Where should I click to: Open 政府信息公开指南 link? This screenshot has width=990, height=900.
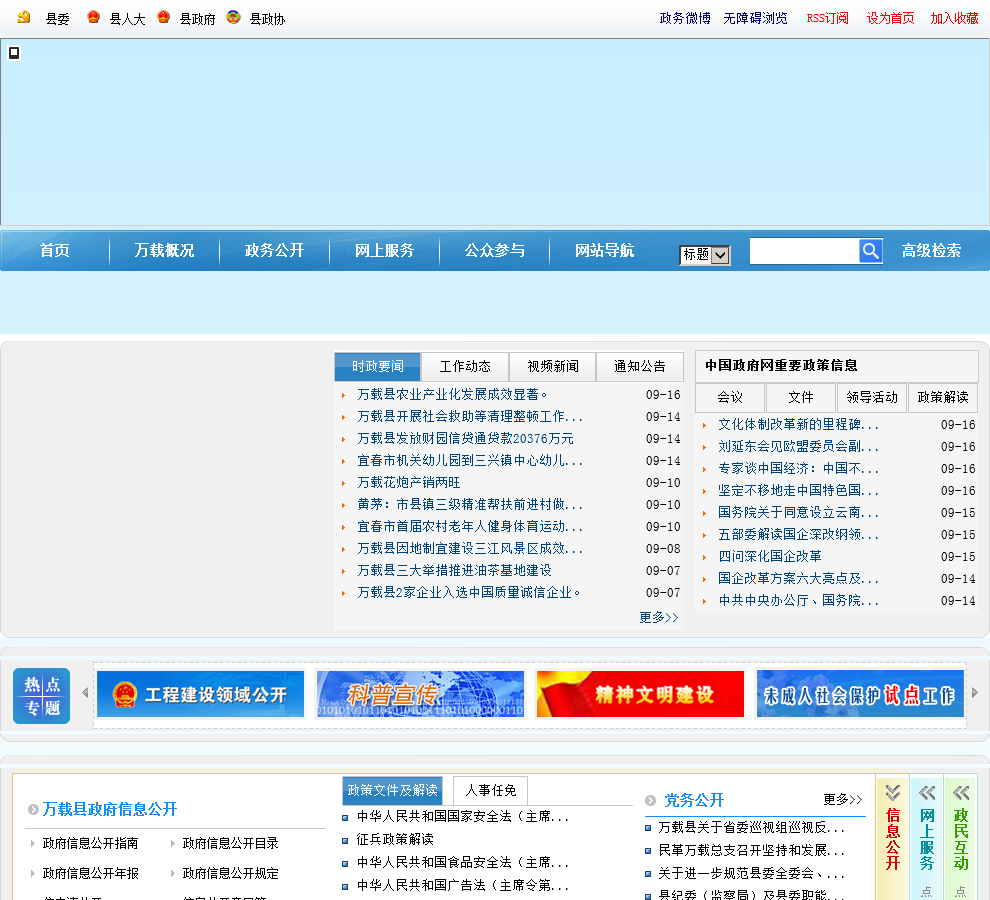pyautogui.click(x=90, y=843)
